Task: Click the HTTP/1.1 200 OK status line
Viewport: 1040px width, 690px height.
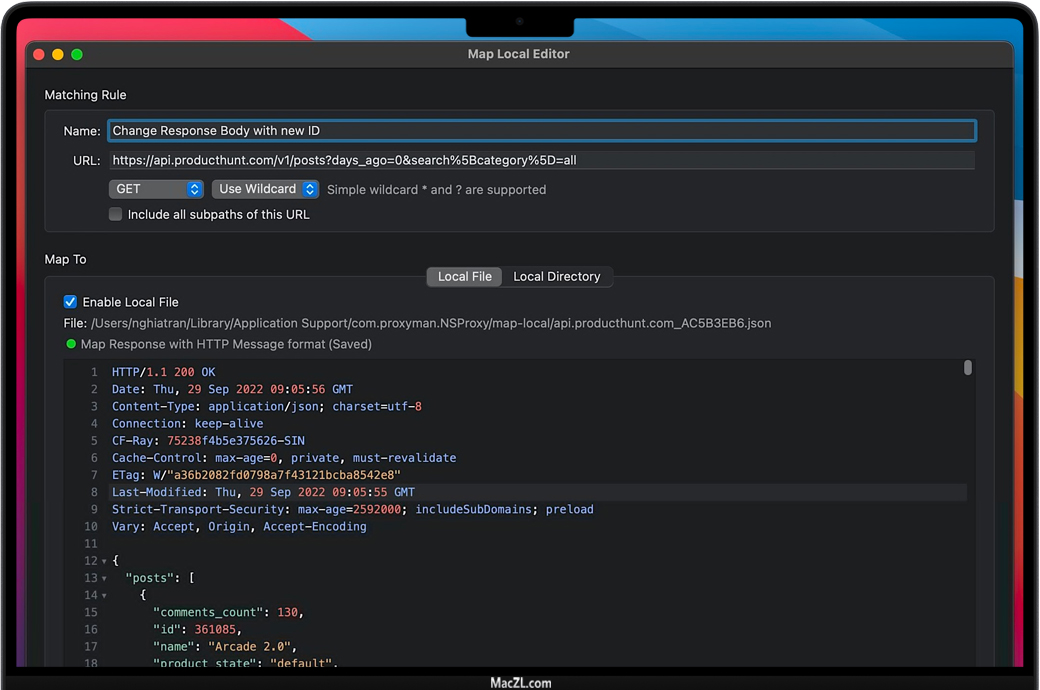Action: [163, 372]
